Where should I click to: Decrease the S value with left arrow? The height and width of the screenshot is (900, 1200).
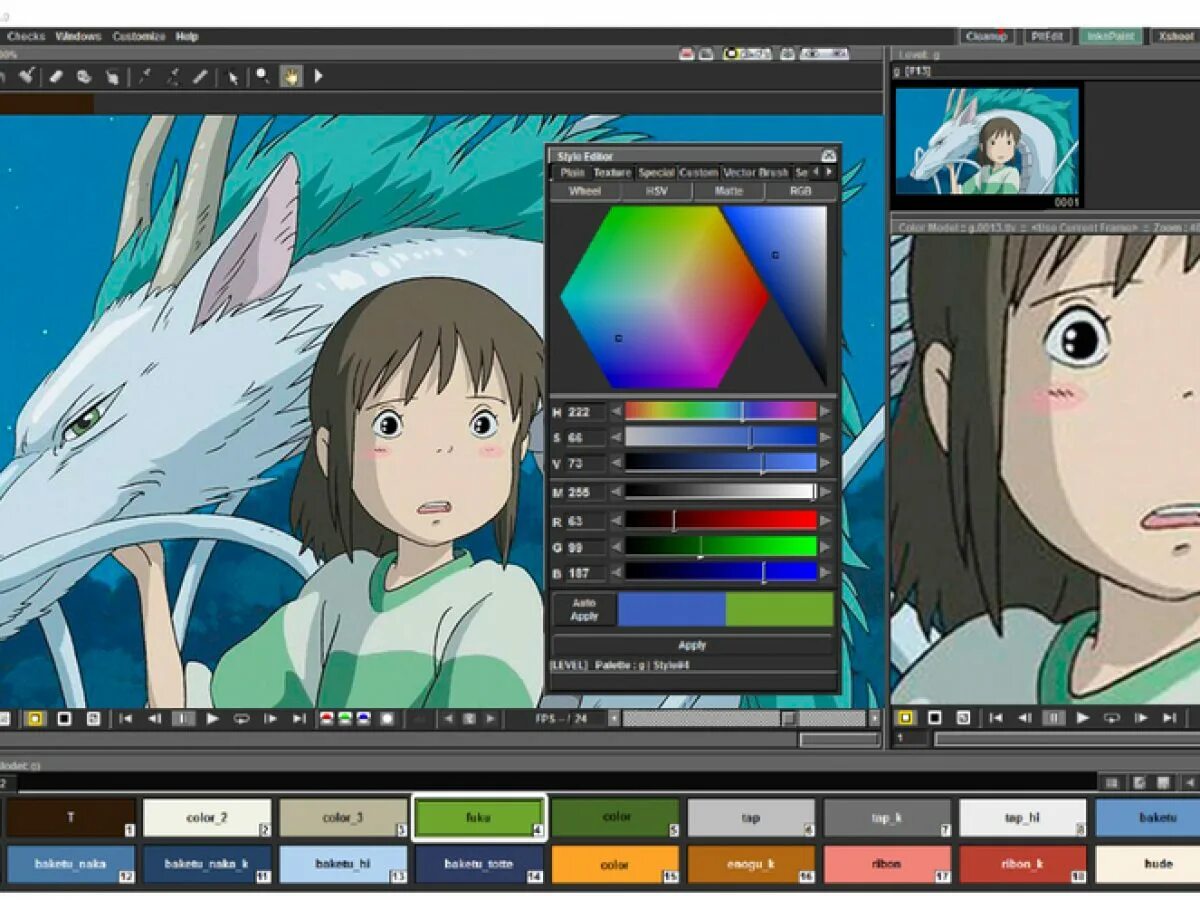[616, 437]
